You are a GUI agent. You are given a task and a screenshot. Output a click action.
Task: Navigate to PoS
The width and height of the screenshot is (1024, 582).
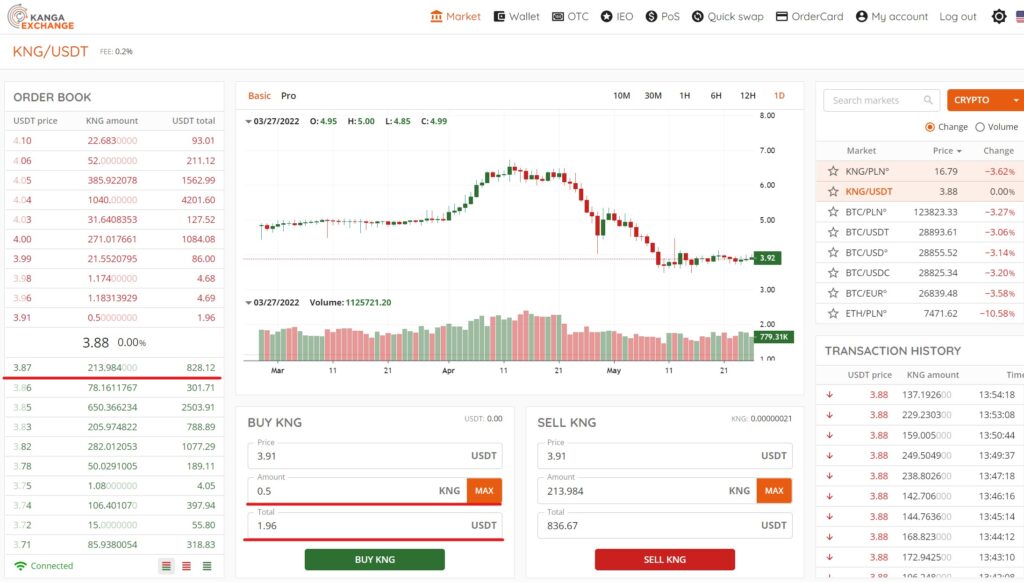pos(662,16)
